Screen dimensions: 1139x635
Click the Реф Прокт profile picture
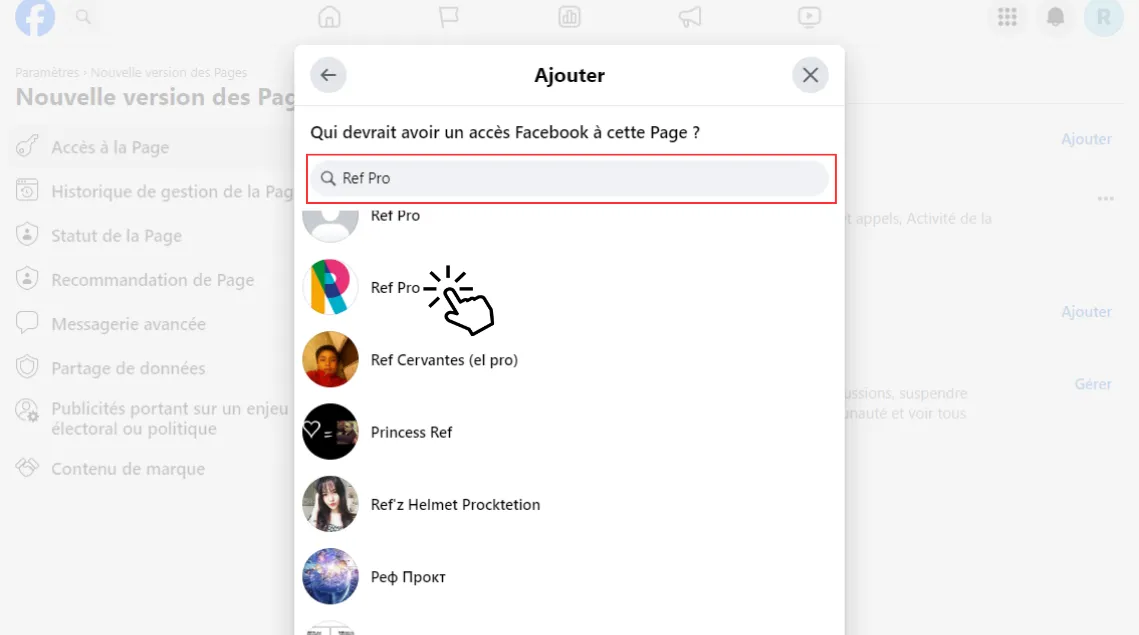click(331, 576)
